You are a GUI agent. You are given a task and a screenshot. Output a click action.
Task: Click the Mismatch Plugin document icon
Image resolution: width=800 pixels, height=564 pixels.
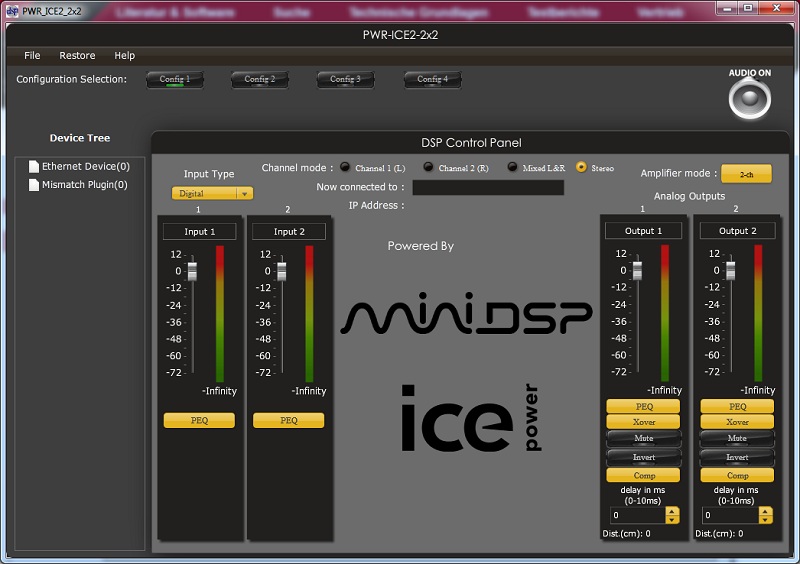point(34,185)
